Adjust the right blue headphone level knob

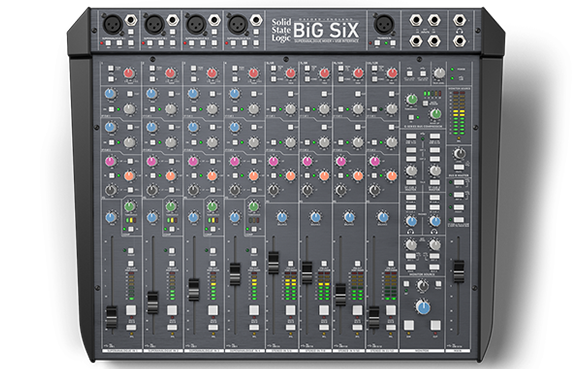point(435,221)
